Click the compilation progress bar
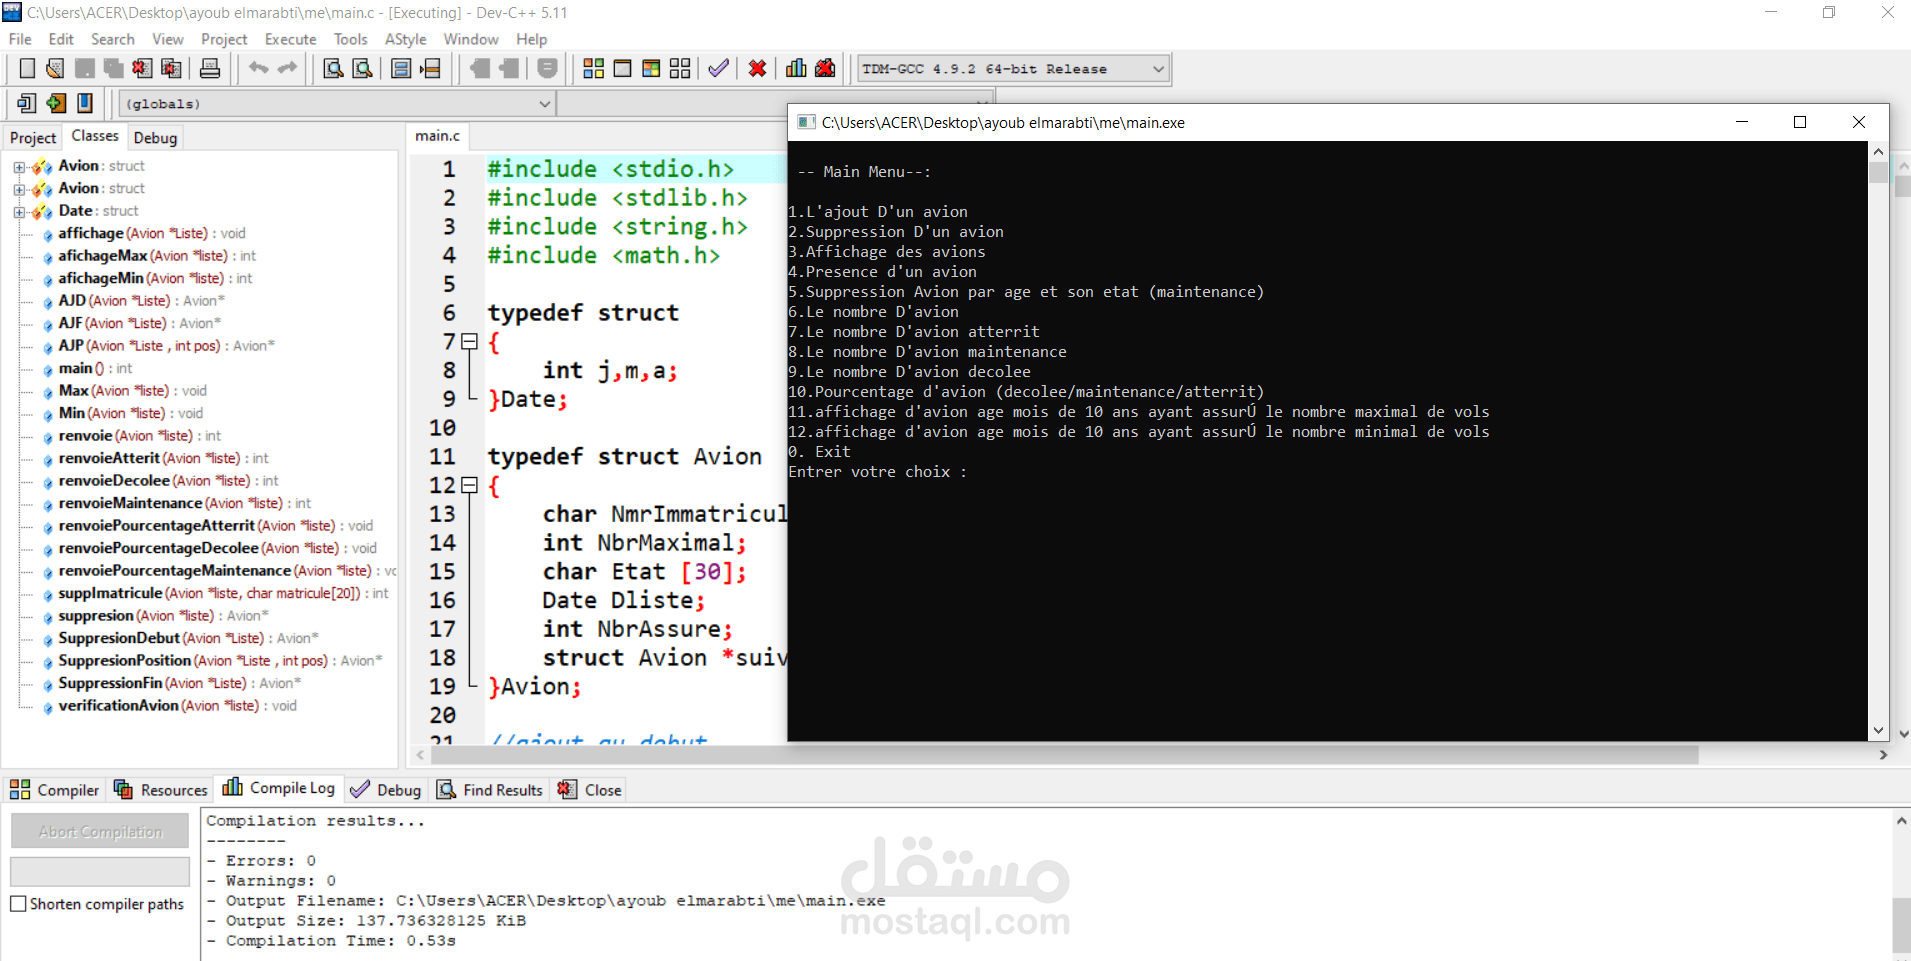Image resolution: width=1911 pixels, height=961 pixels. 100,871
